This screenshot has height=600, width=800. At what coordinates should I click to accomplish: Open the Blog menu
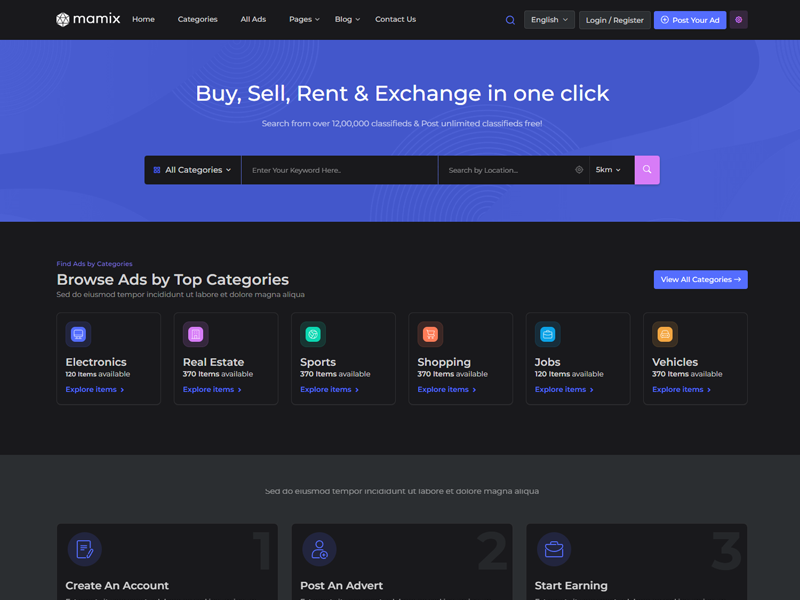[x=347, y=19]
